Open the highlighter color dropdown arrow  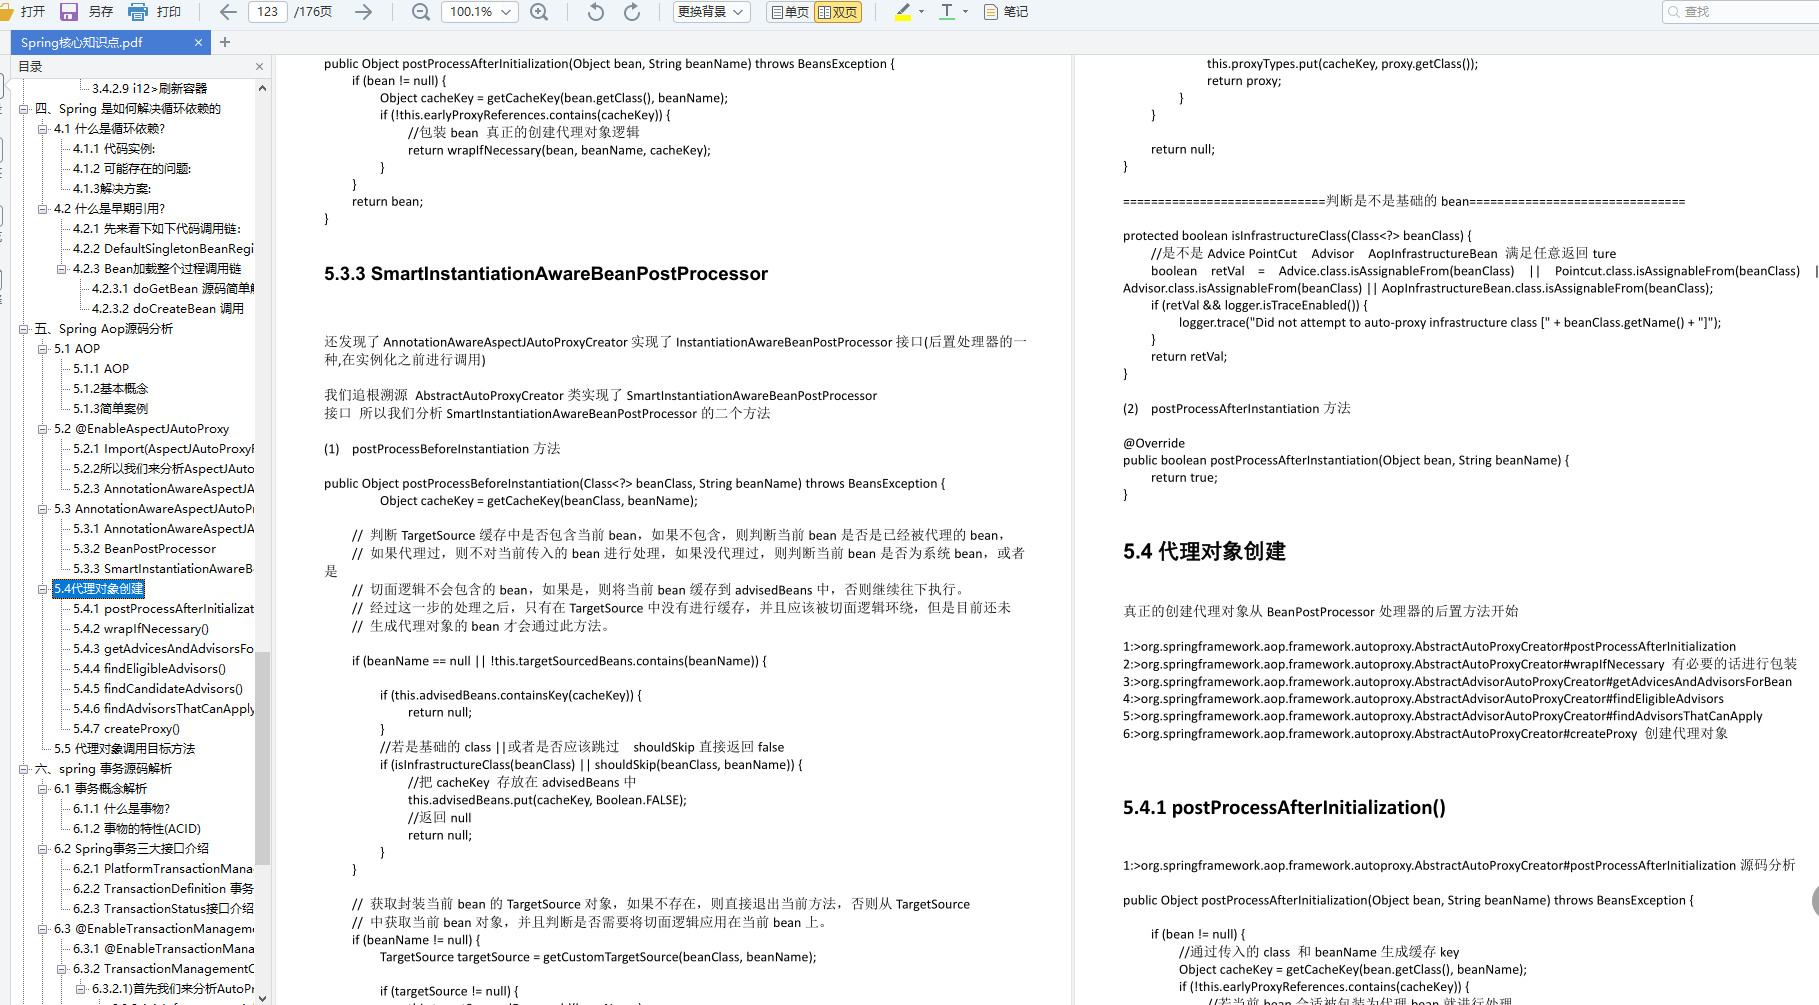(x=921, y=12)
